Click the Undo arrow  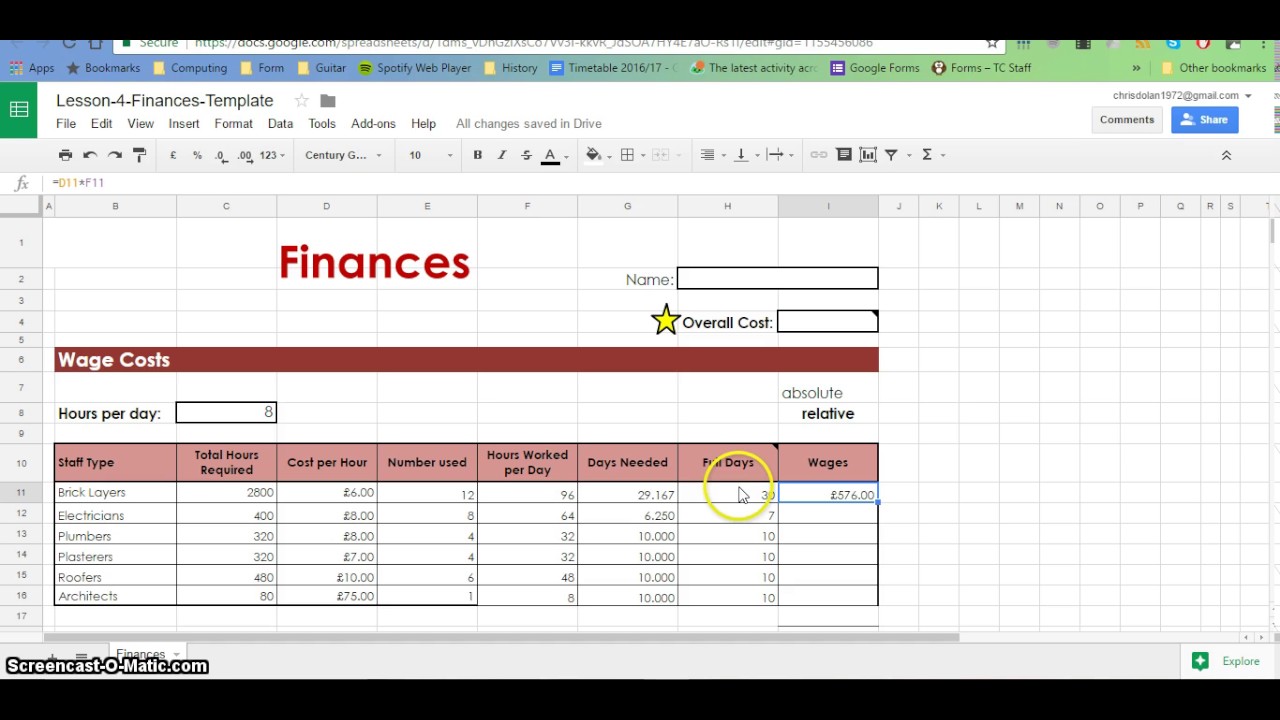(90, 155)
